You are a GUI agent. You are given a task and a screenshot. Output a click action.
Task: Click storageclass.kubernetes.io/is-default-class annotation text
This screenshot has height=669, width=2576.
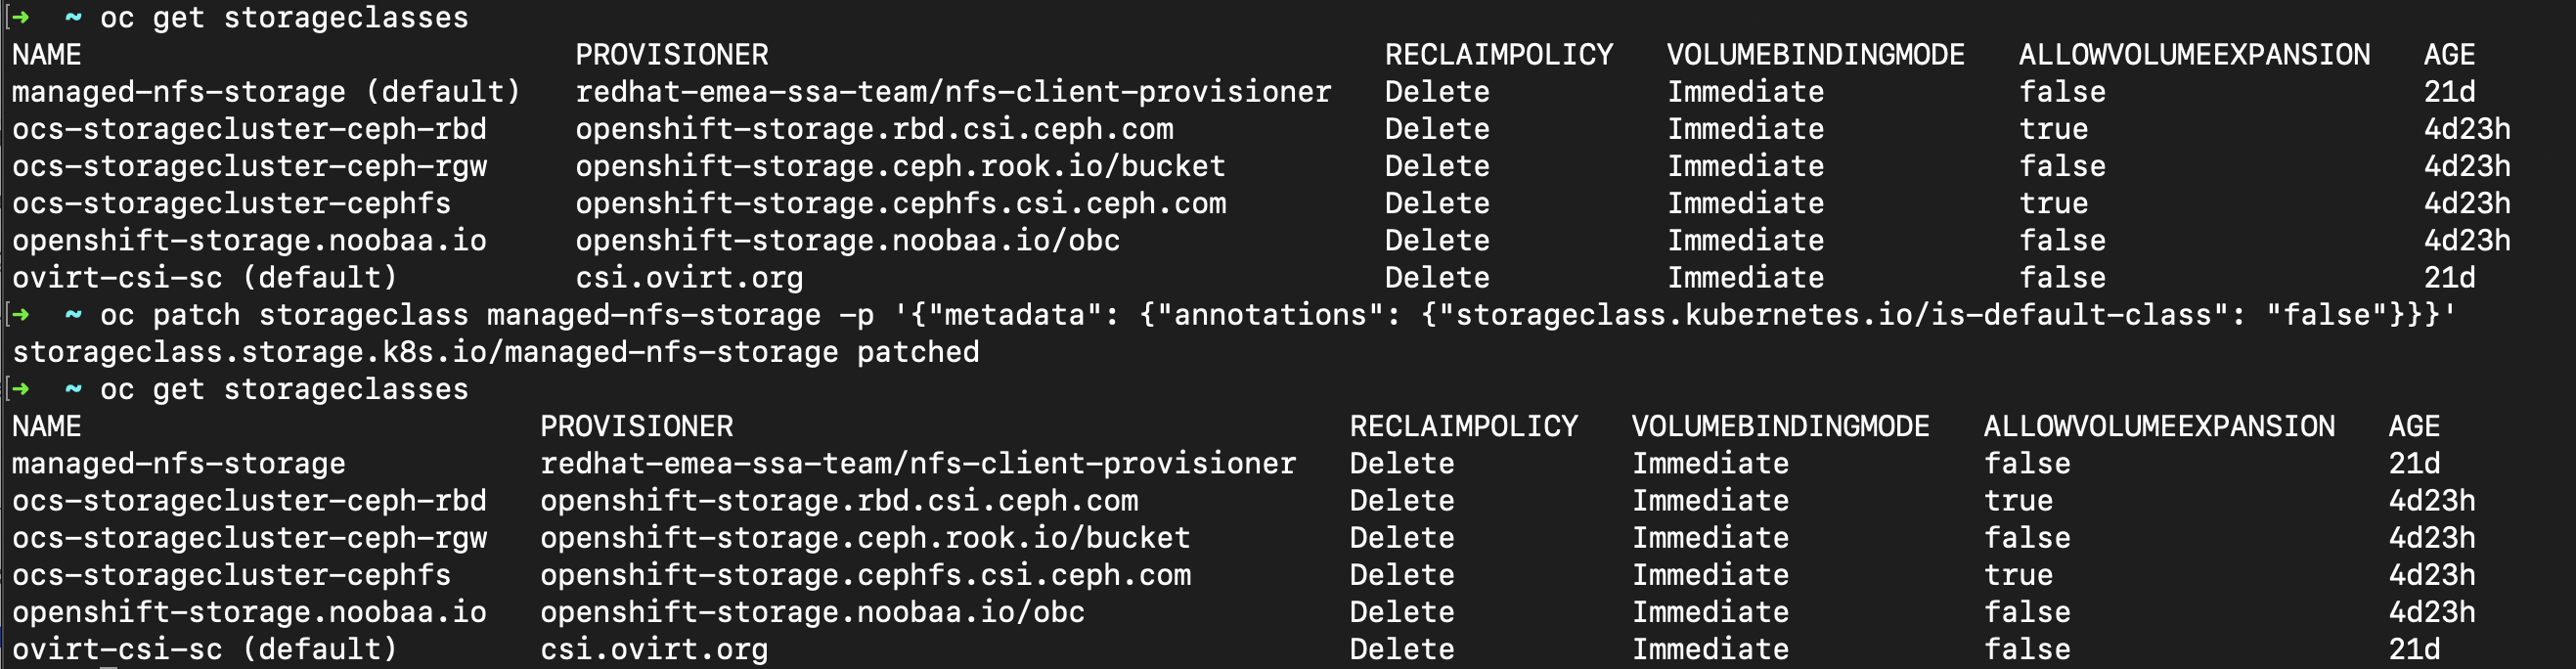[x=1834, y=315]
